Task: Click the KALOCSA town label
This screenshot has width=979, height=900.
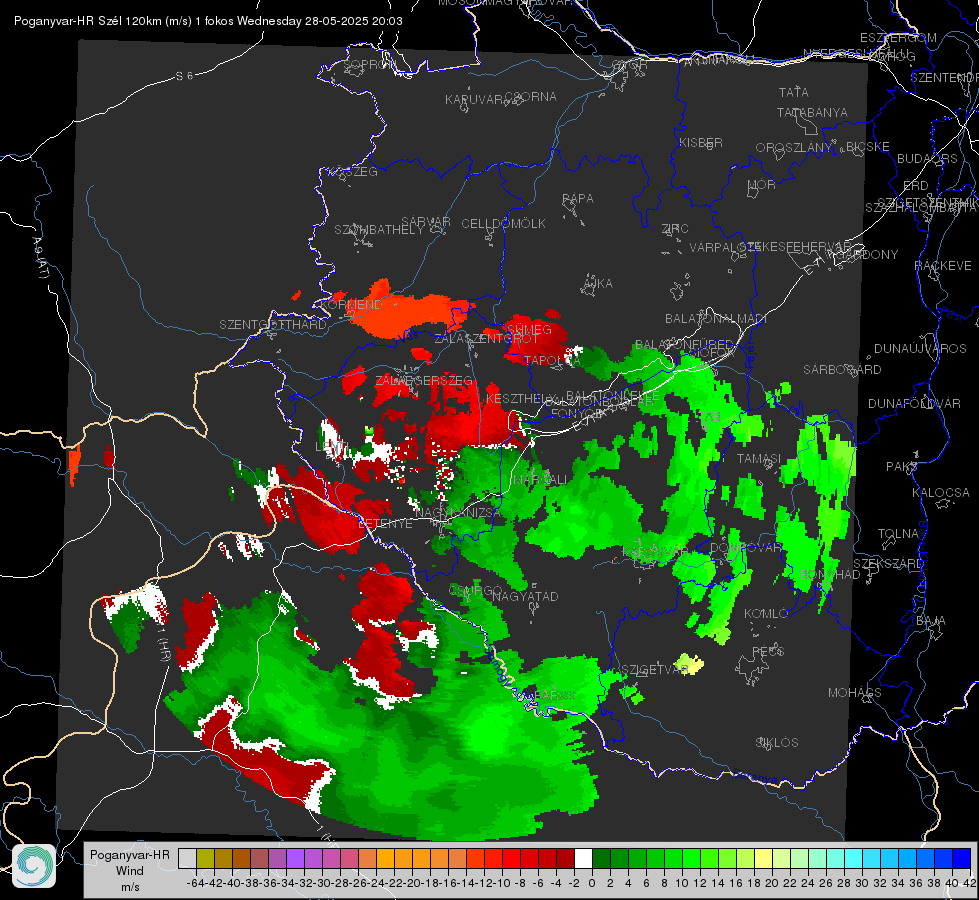Action: pos(941,493)
